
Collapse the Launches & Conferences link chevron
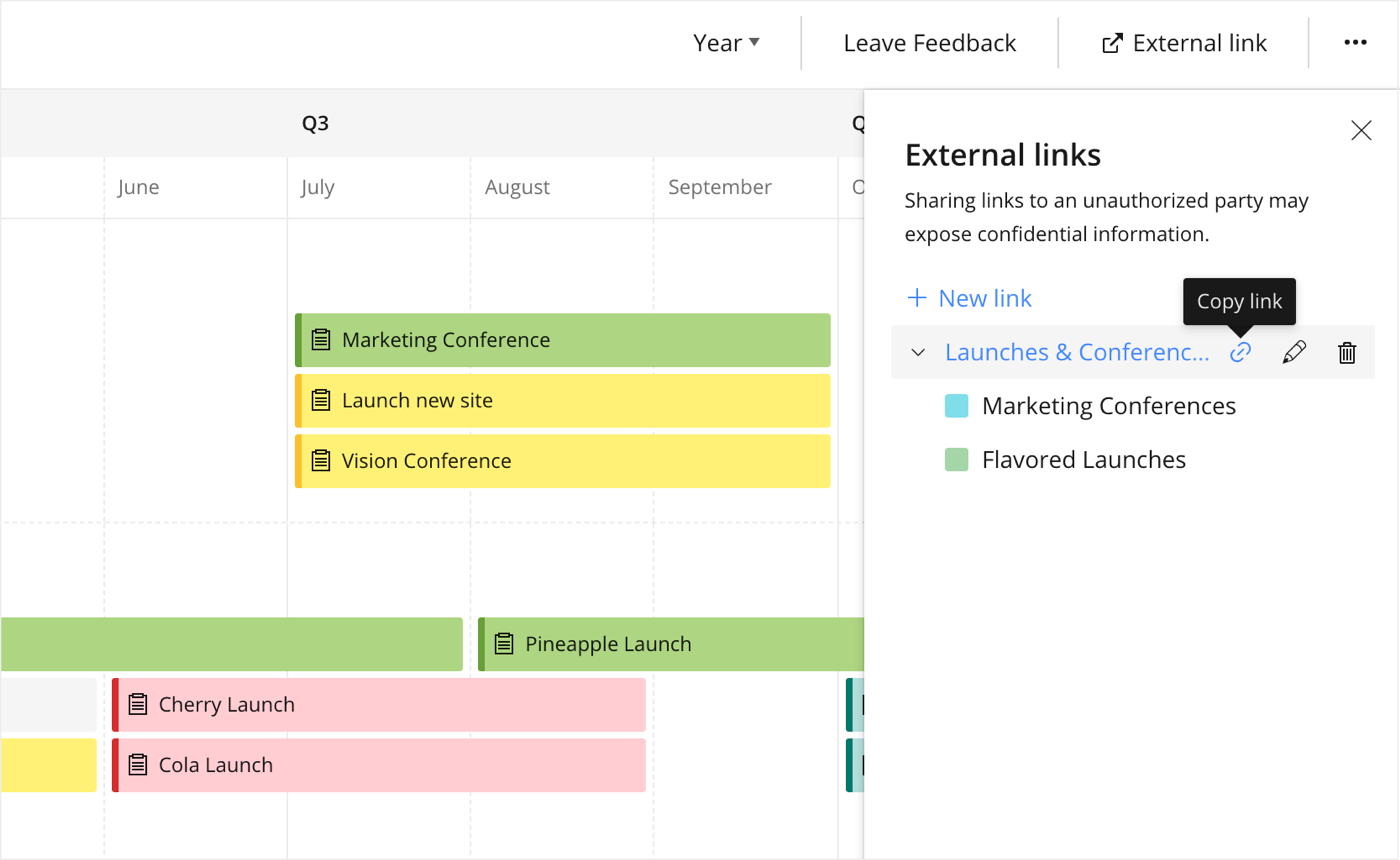pyautogui.click(x=918, y=352)
